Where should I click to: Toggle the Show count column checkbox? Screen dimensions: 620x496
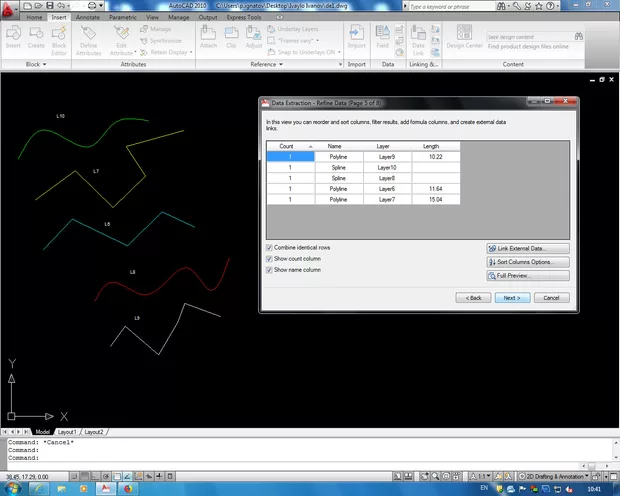[269, 258]
